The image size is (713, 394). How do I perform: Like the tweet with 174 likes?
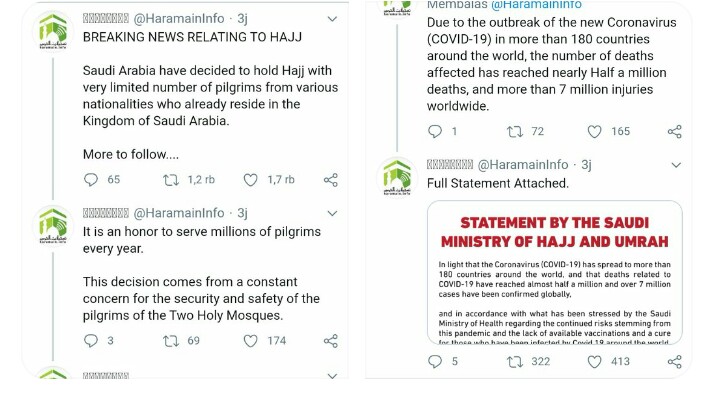tap(251, 341)
